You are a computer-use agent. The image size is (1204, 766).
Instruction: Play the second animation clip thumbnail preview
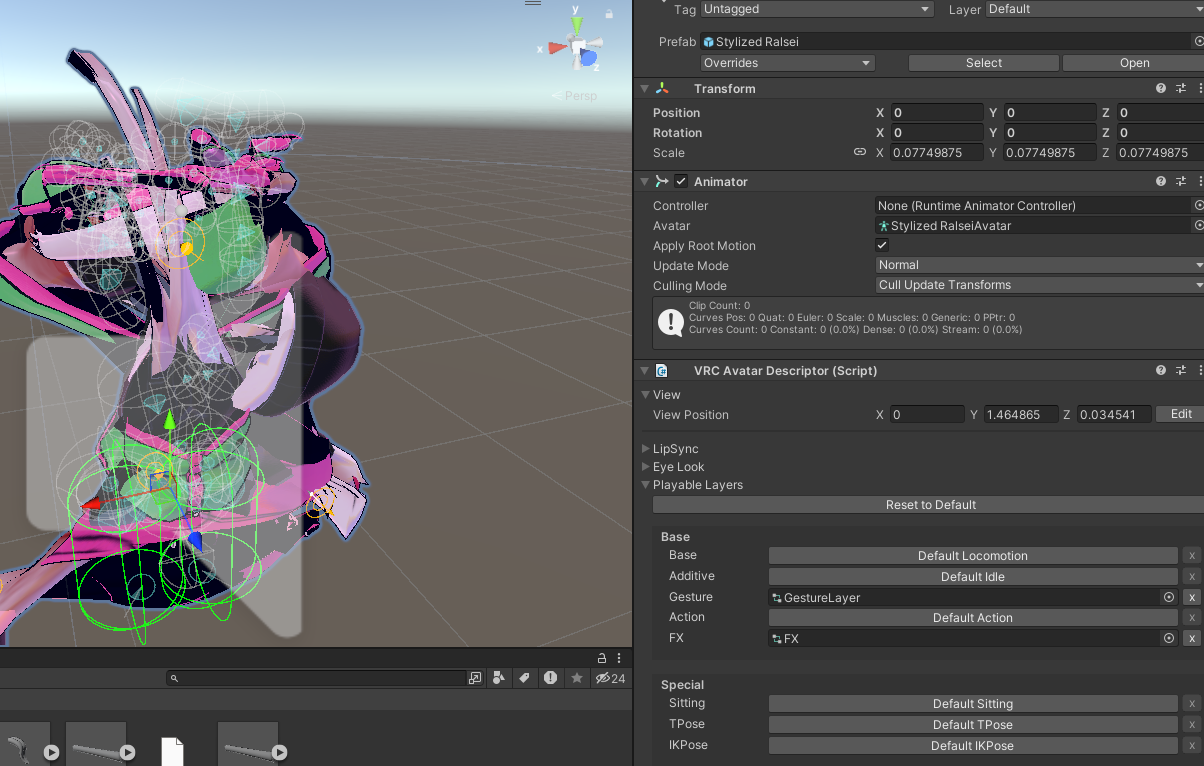[x=127, y=753]
